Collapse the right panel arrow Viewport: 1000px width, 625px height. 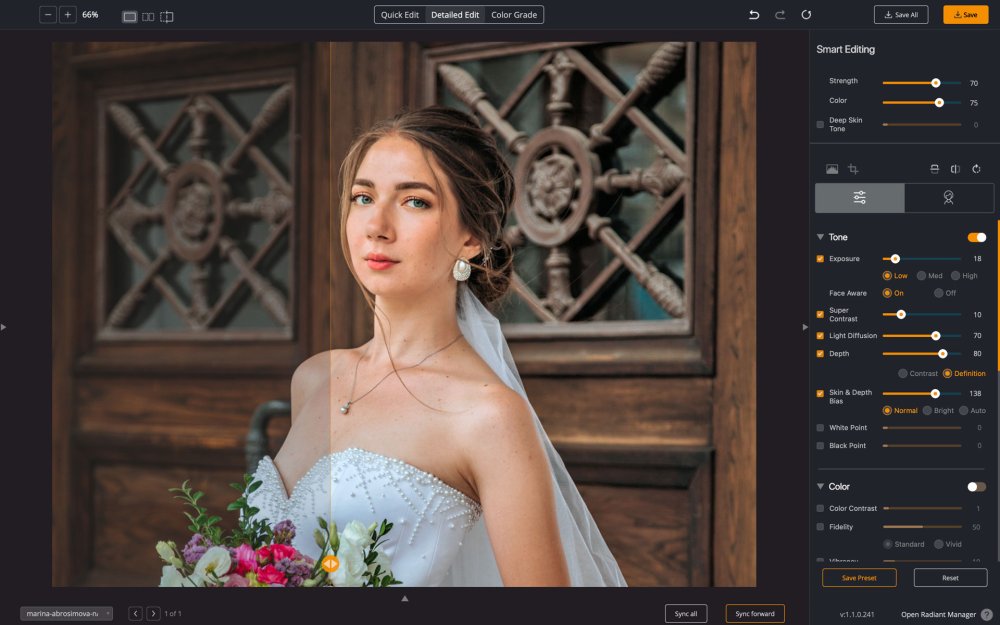[805, 327]
